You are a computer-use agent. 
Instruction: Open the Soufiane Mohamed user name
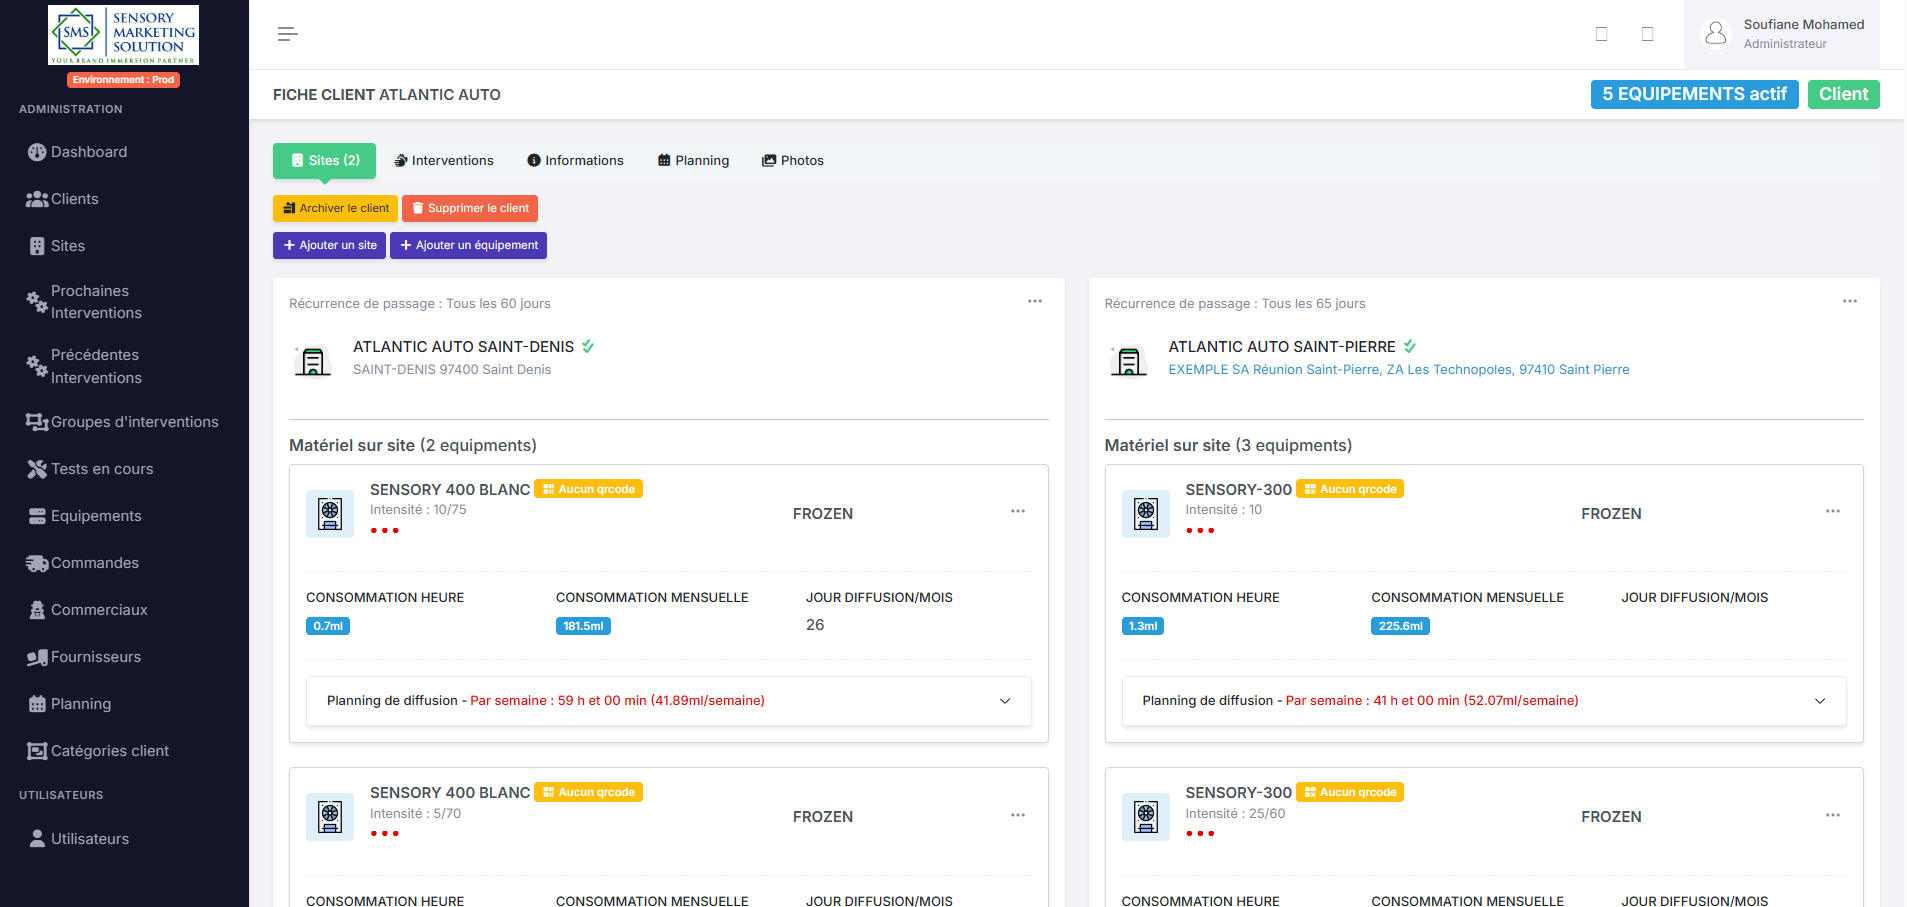(x=1804, y=24)
